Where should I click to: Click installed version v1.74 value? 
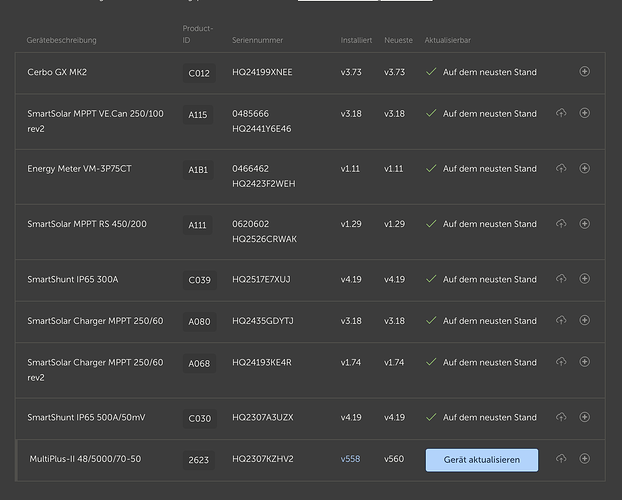click(351, 362)
